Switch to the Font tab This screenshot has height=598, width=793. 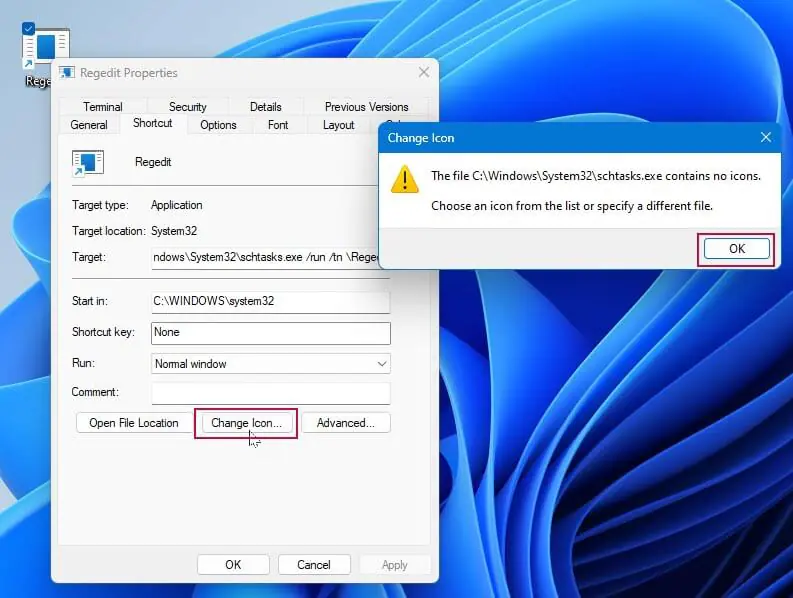pyautogui.click(x=278, y=125)
